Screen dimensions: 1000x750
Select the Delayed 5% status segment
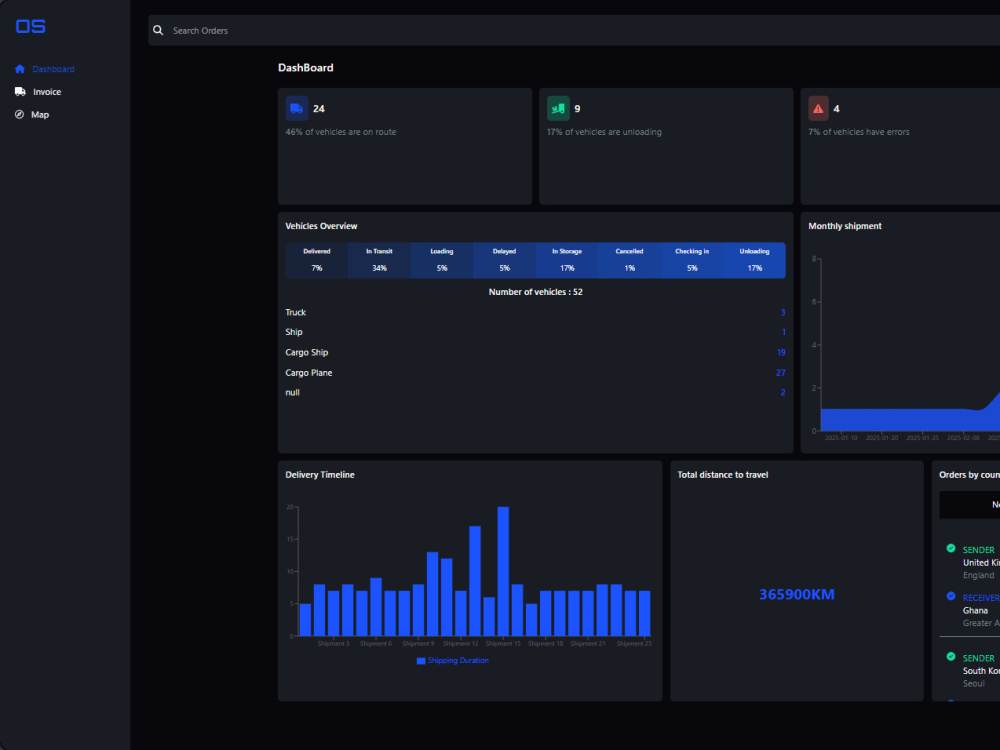pos(504,260)
